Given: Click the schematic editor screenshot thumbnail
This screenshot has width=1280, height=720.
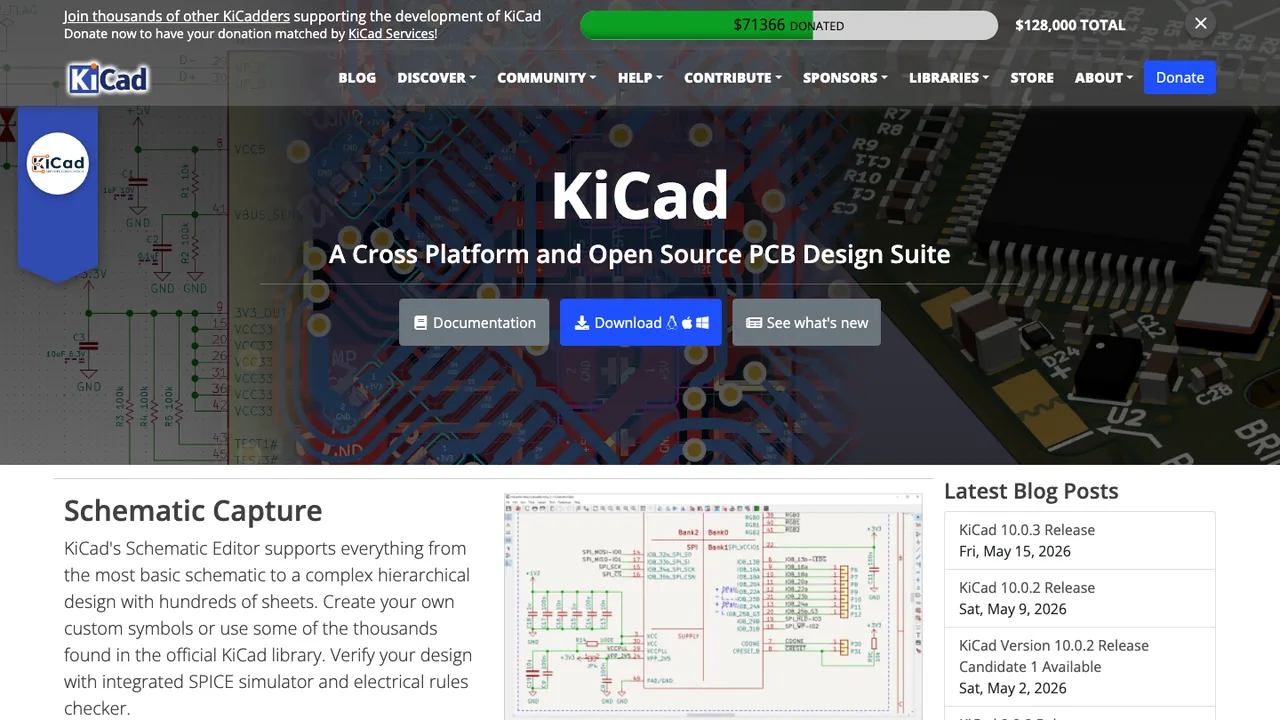Looking at the screenshot, I should click(713, 605).
